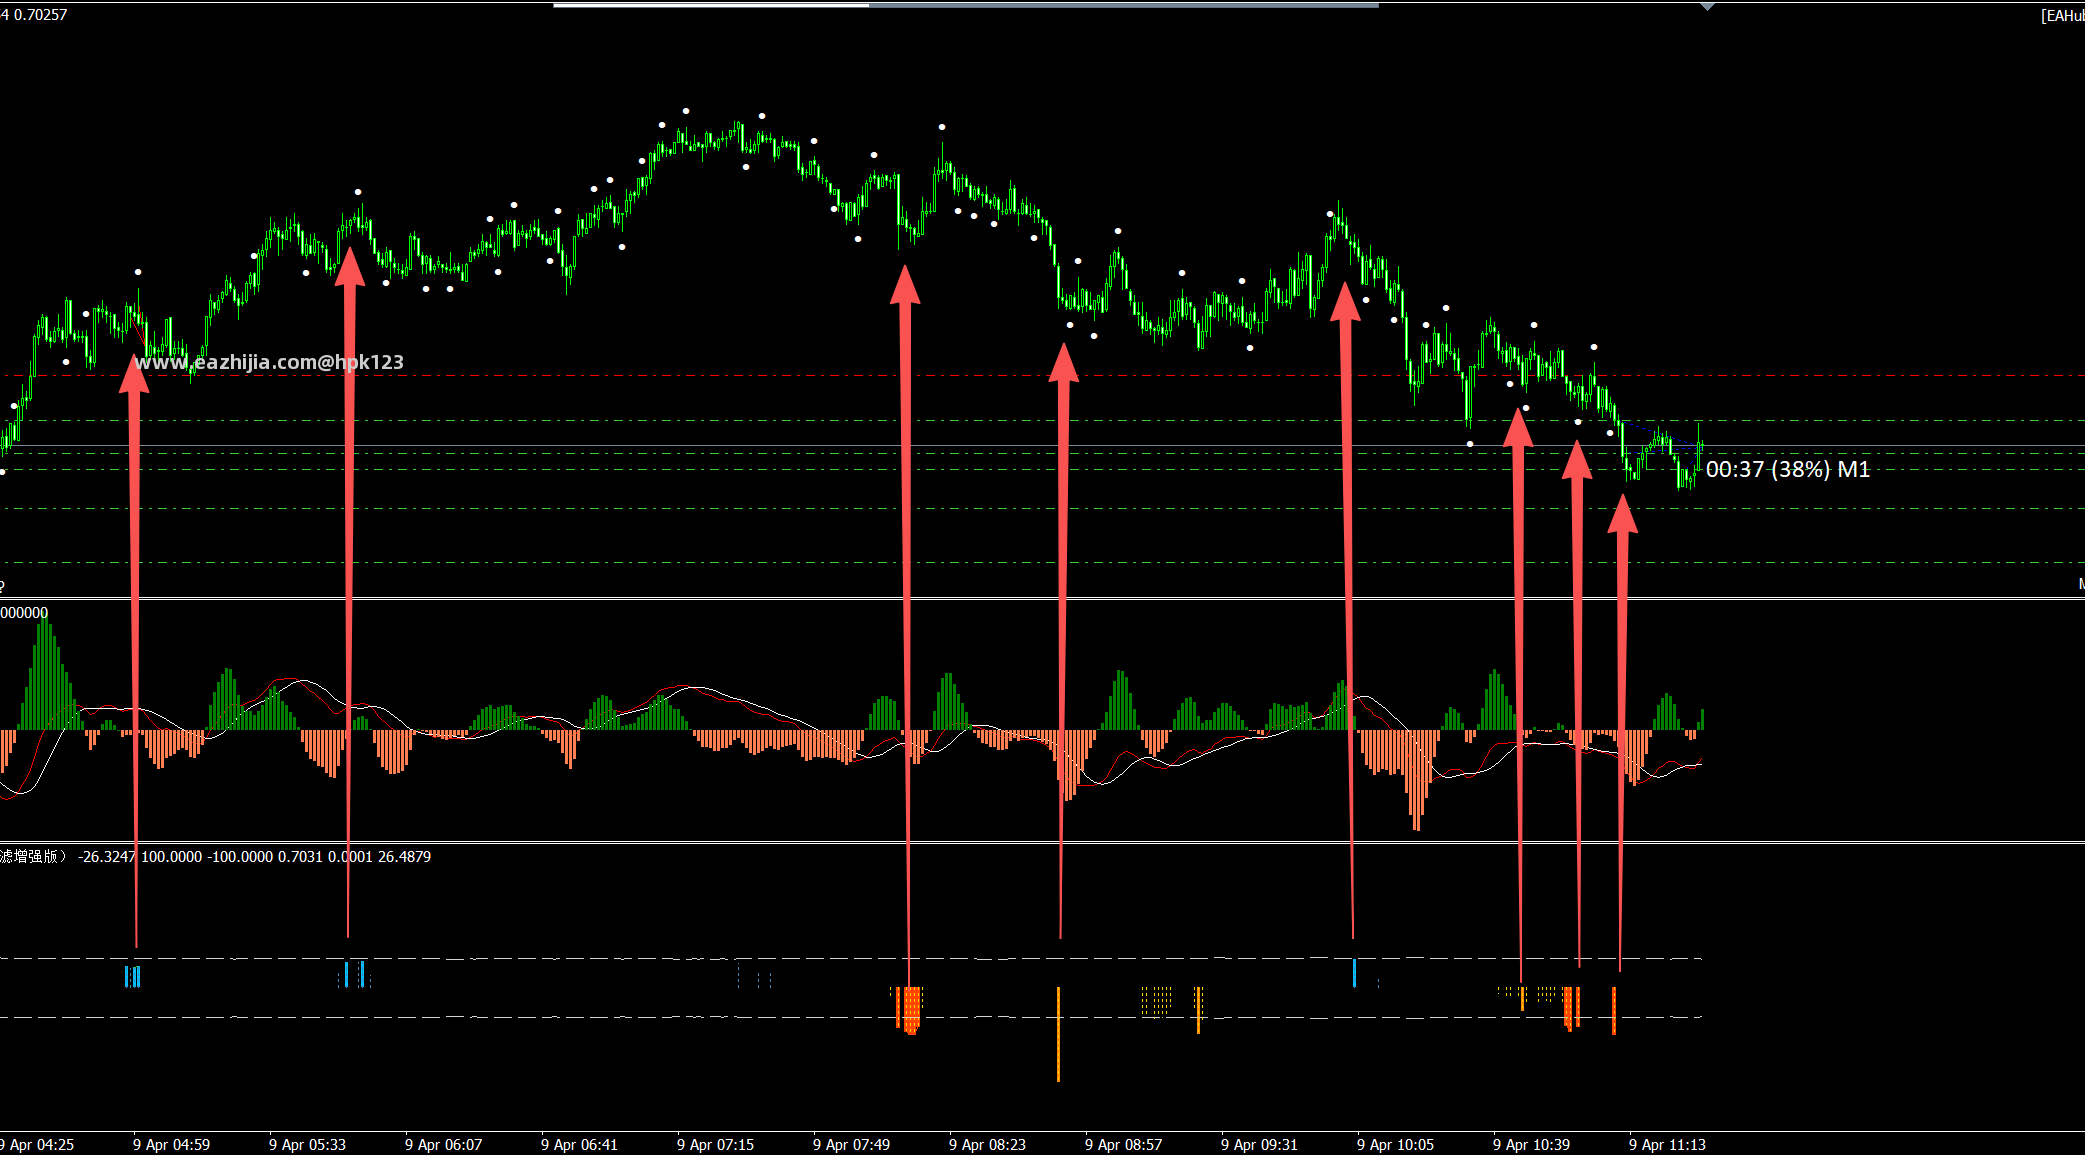
Task: Click the 9 Apr 09:31 time label
Action: 1259,1144
